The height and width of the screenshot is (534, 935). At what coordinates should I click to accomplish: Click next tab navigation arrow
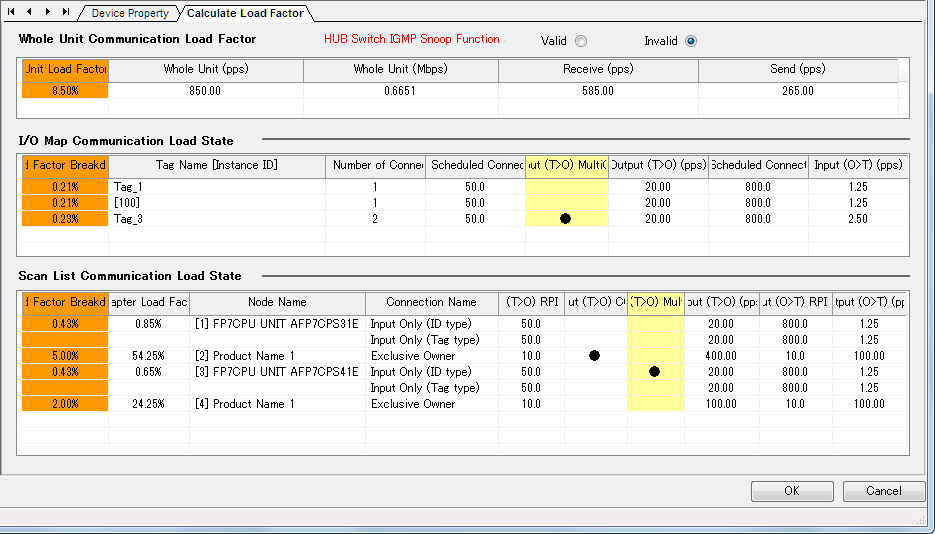click(x=48, y=12)
